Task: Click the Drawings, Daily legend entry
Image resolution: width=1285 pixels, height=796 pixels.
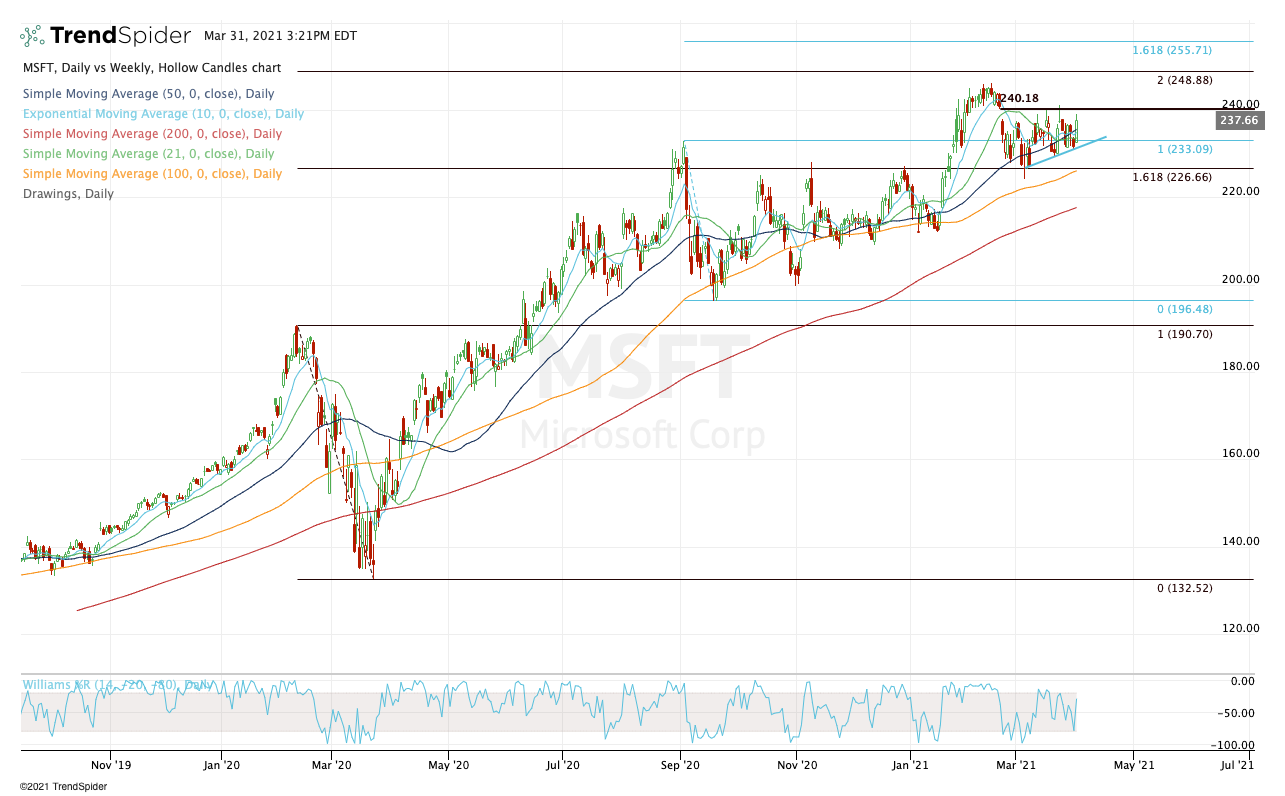Action: pyautogui.click(x=68, y=194)
